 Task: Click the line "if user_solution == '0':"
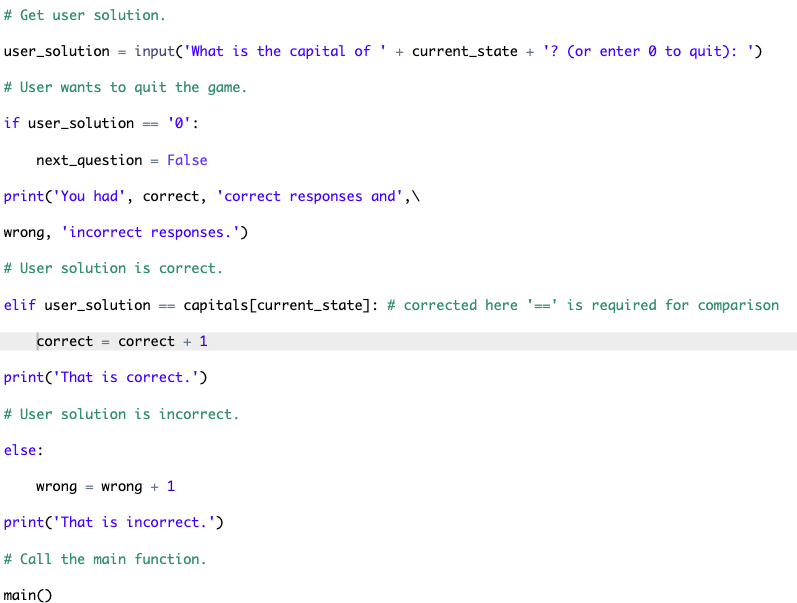pyautogui.click(x=101, y=124)
